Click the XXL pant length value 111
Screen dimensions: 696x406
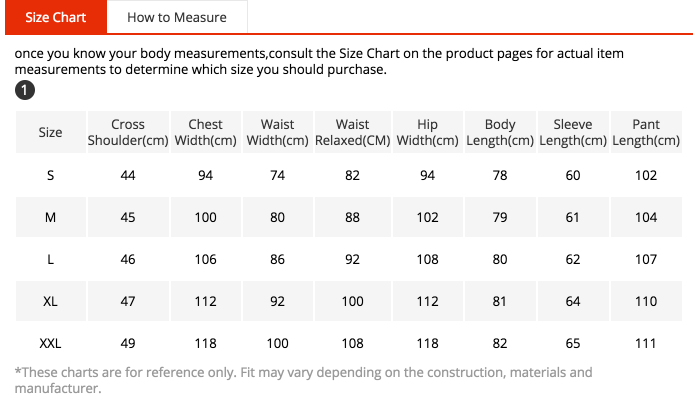tap(646, 343)
